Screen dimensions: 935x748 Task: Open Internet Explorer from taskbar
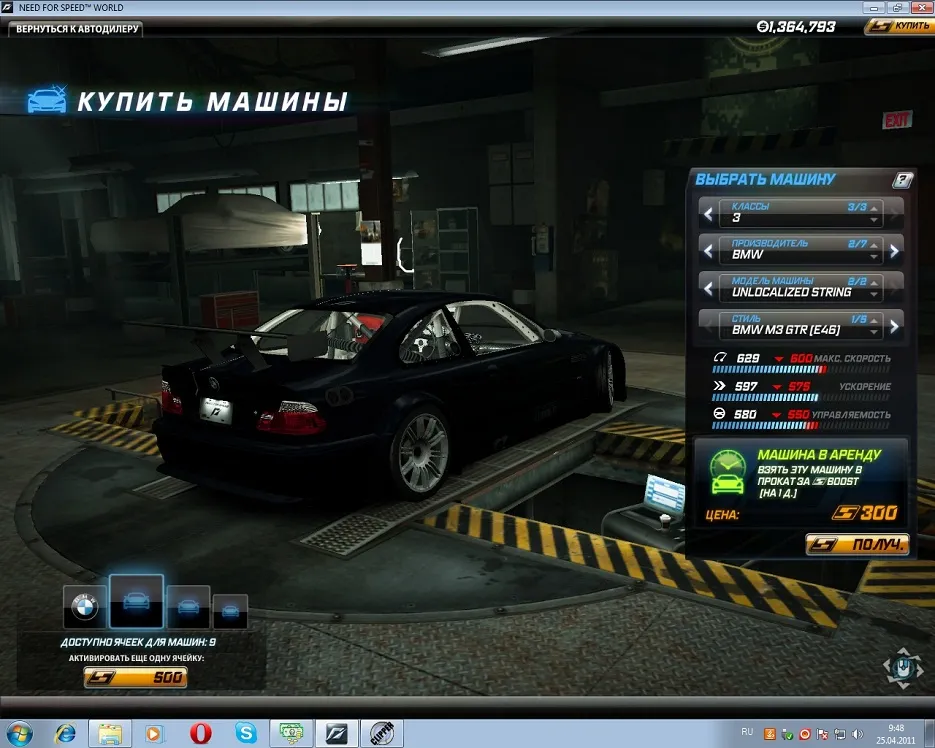65,733
